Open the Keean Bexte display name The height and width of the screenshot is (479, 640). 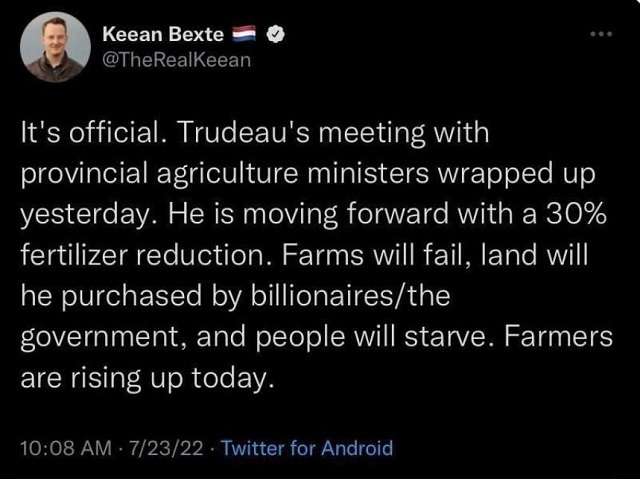163,34
